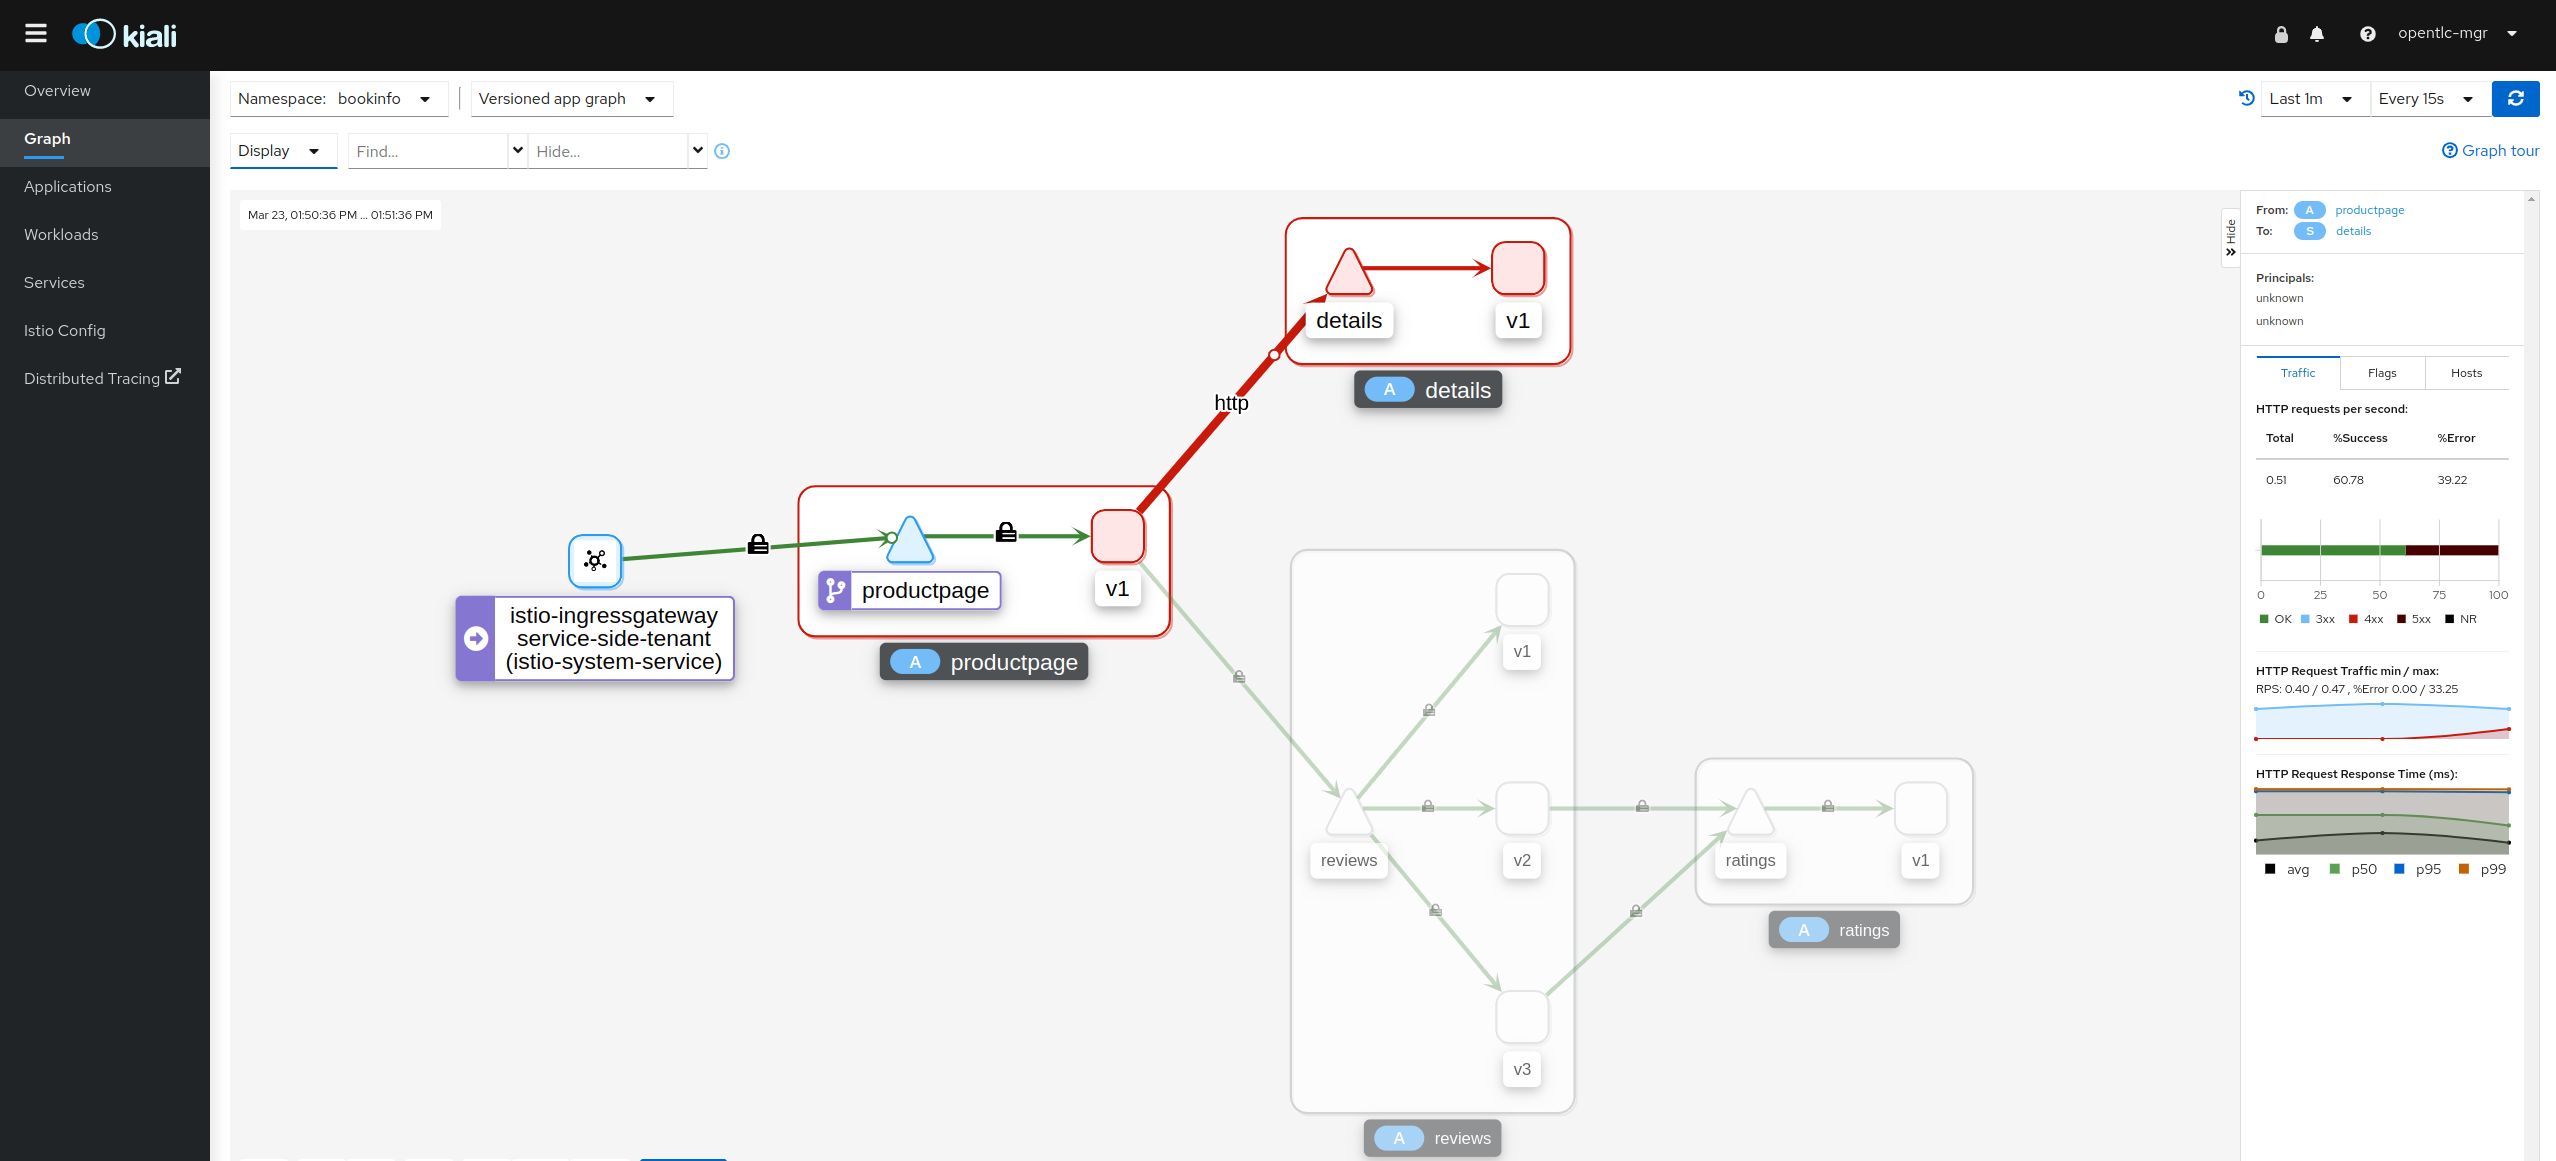Viewport: 2556px width, 1161px height.
Task: Select Graph in the sidebar
Action: [x=105, y=139]
